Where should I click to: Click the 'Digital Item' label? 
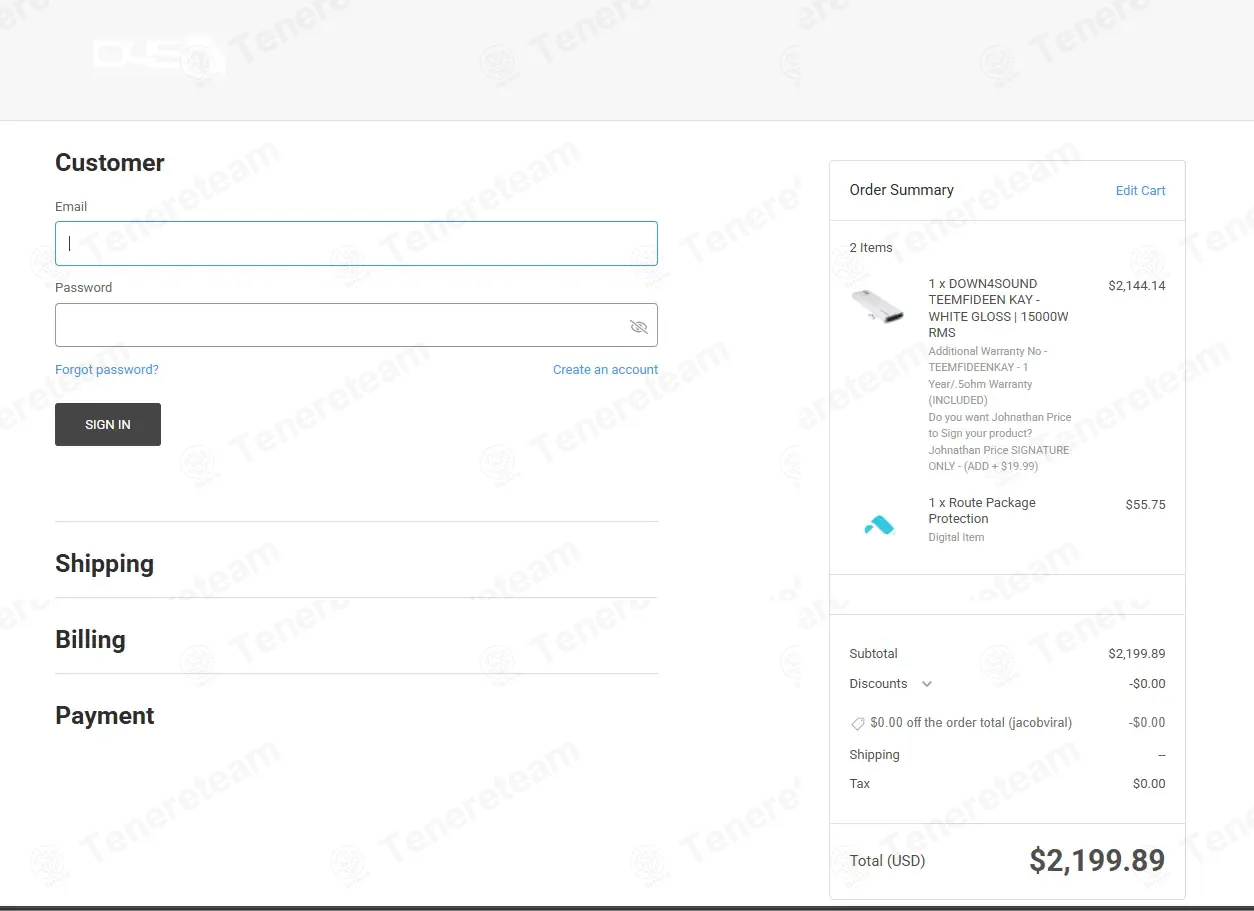956,538
